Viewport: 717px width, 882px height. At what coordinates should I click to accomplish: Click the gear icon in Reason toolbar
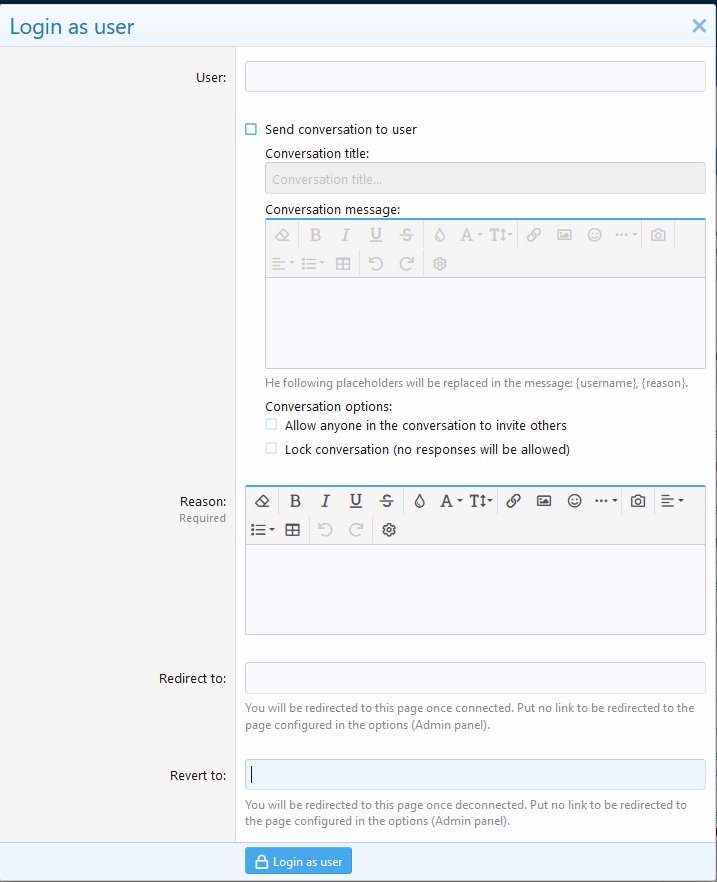(x=389, y=530)
